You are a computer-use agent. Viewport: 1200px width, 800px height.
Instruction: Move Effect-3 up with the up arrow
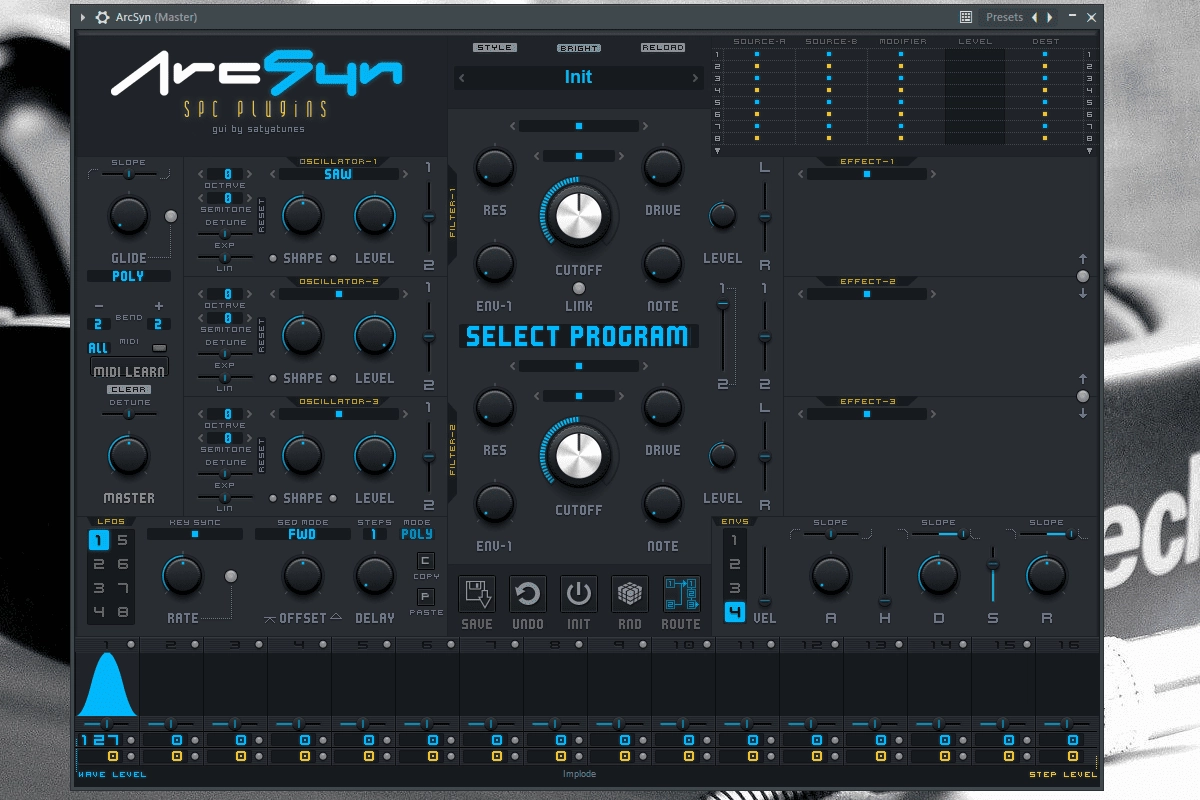click(x=1082, y=379)
